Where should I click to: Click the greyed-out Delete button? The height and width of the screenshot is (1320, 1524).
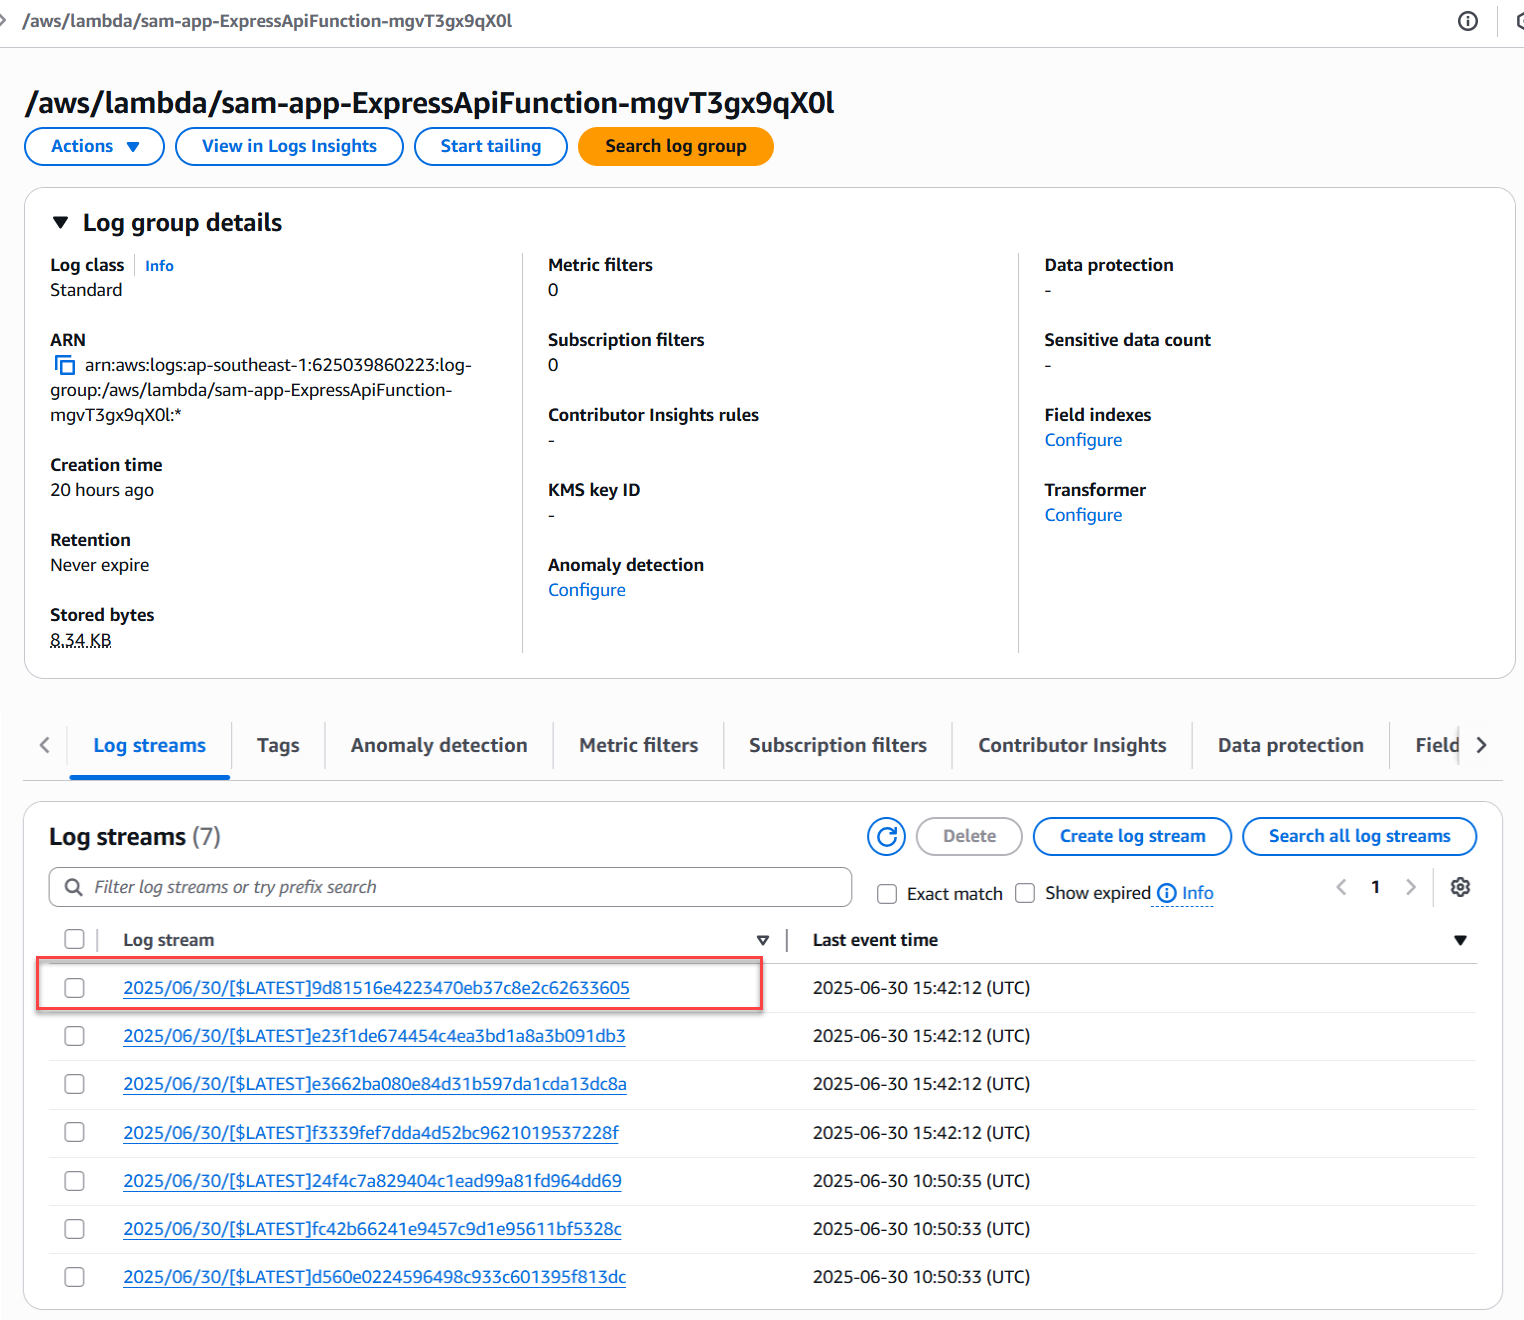point(969,836)
